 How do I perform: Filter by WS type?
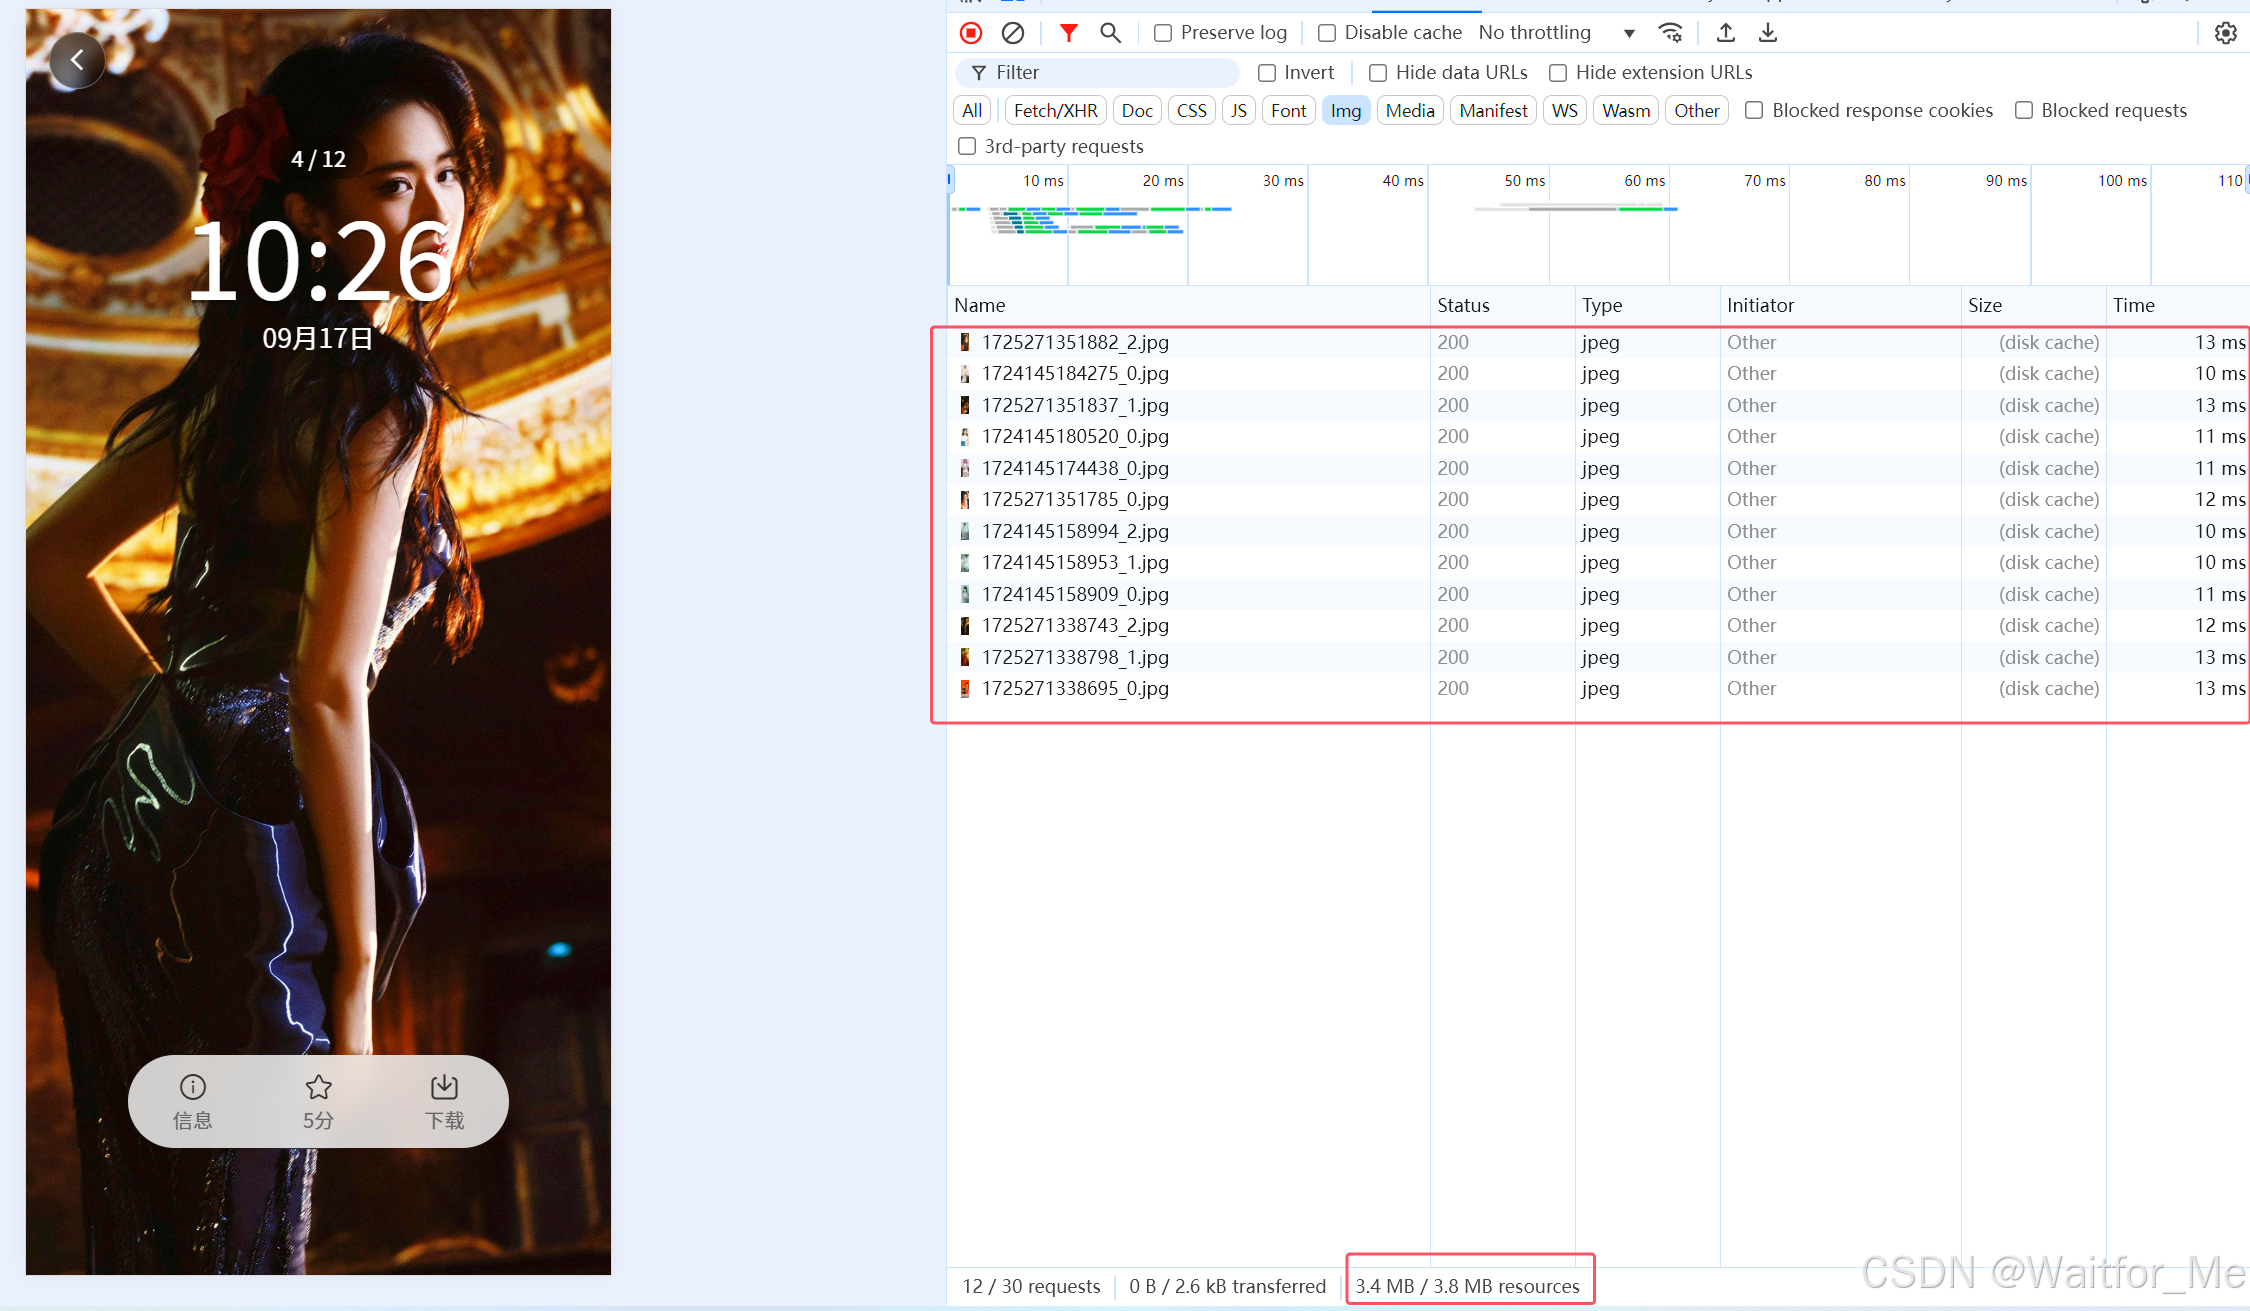click(1565, 110)
